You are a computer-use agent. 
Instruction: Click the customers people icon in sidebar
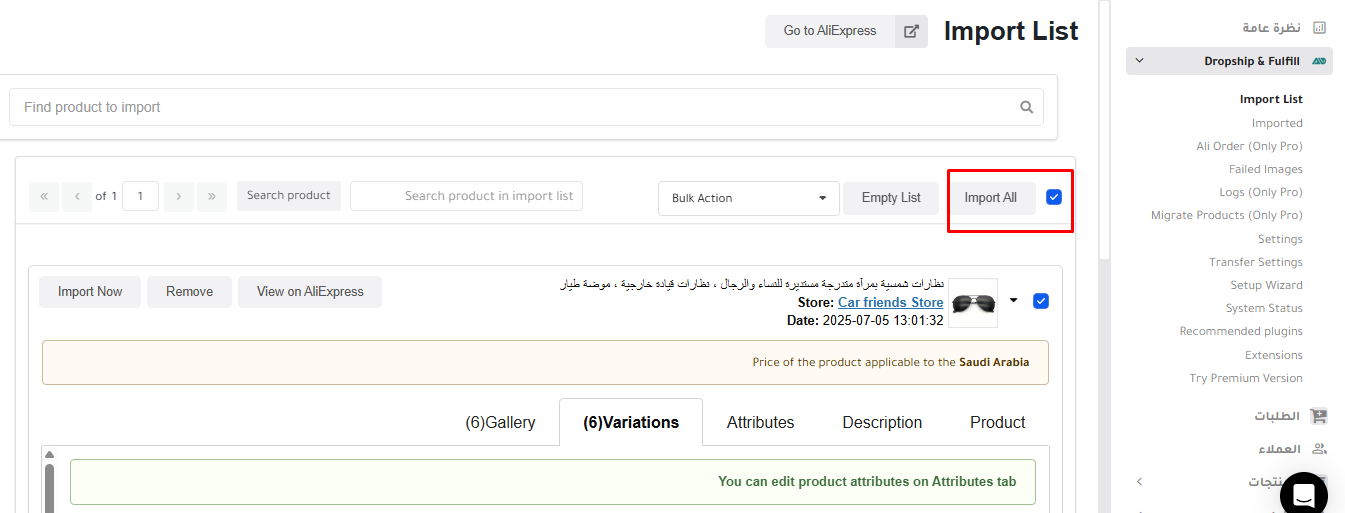click(x=1319, y=449)
